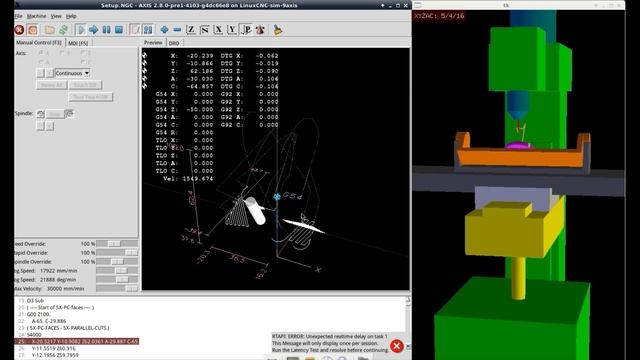Zoom in with the blue plus icon
640x360 pixels.
[164, 30]
